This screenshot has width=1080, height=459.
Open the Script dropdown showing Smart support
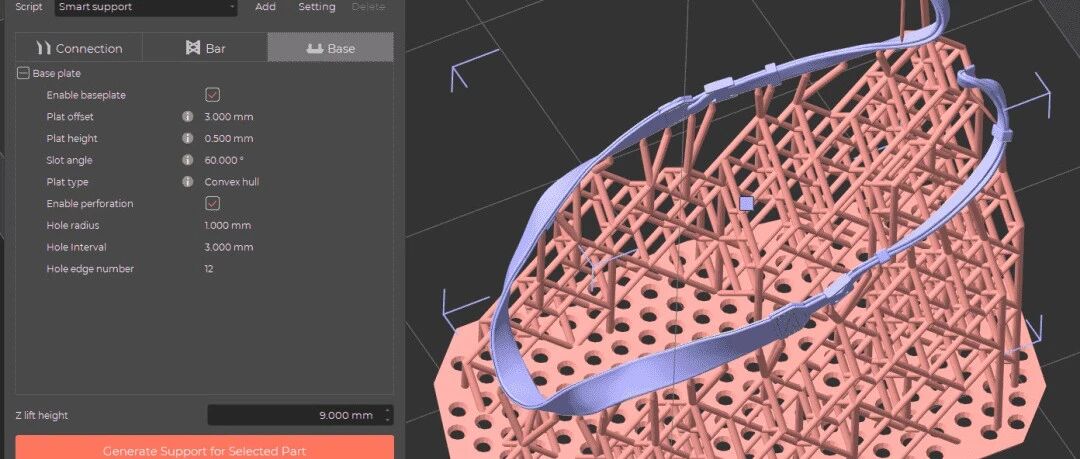click(146, 7)
